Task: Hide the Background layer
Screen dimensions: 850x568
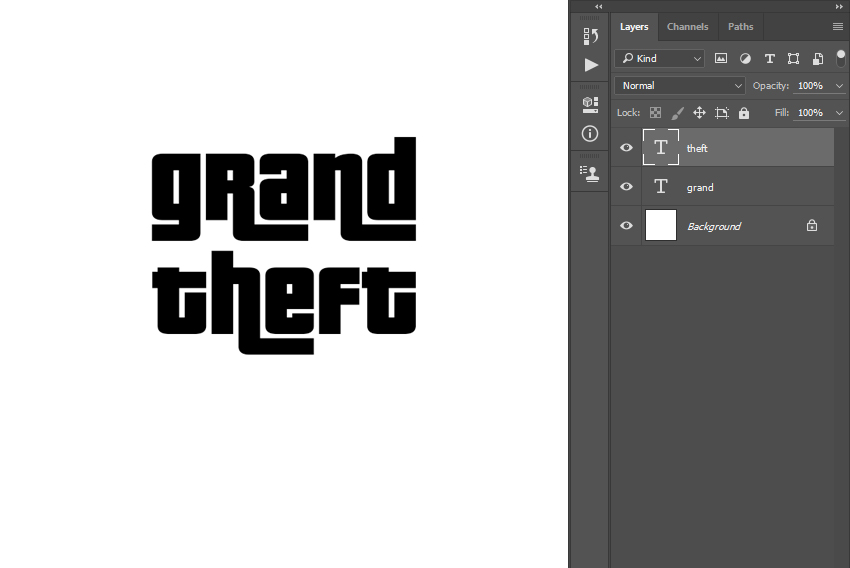Action: [626, 225]
